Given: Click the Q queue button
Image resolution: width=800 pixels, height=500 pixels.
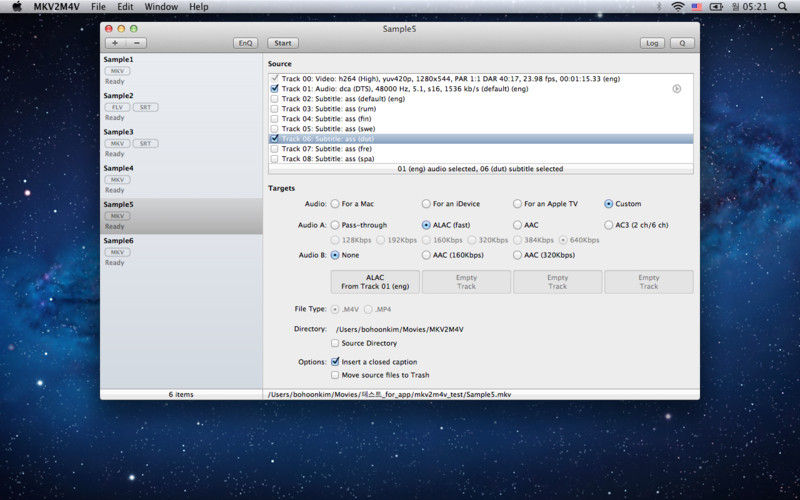Looking at the screenshot, I should pos(682,43).
